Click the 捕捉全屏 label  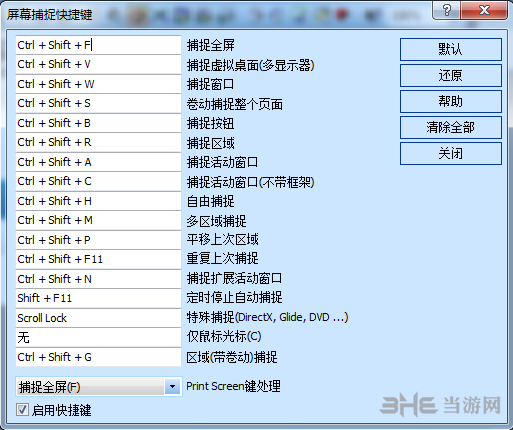tap(211, 45)
